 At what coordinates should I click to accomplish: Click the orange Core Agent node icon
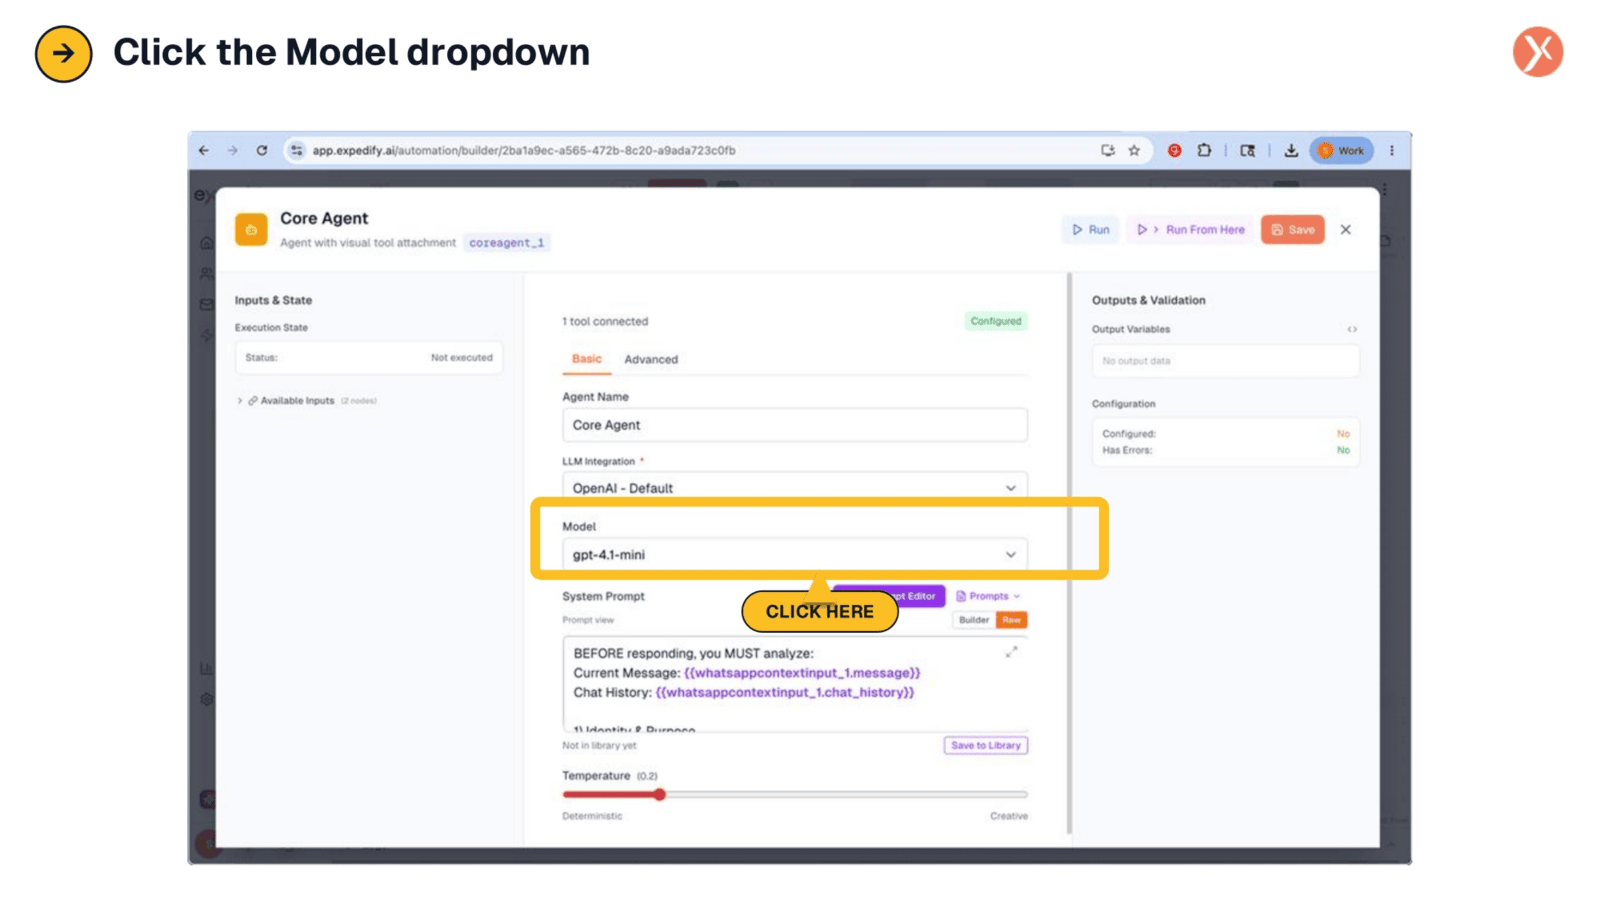(x=251, y=229)
